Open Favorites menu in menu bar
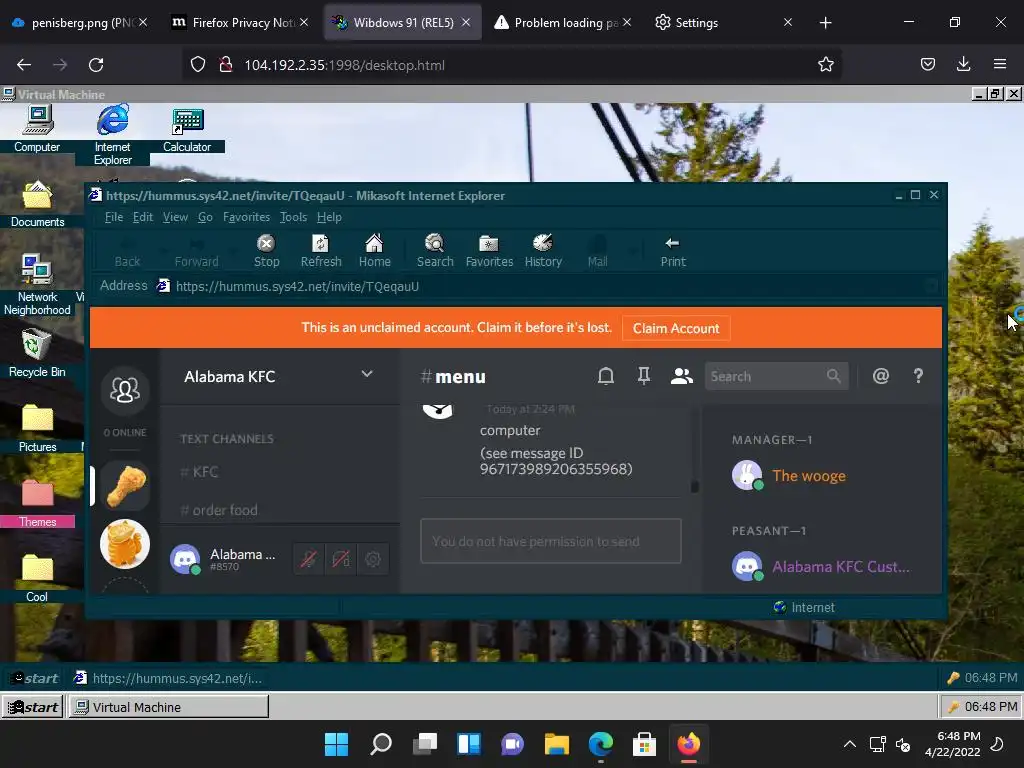This screenshot has height=768, width=1024. (246, 217)
